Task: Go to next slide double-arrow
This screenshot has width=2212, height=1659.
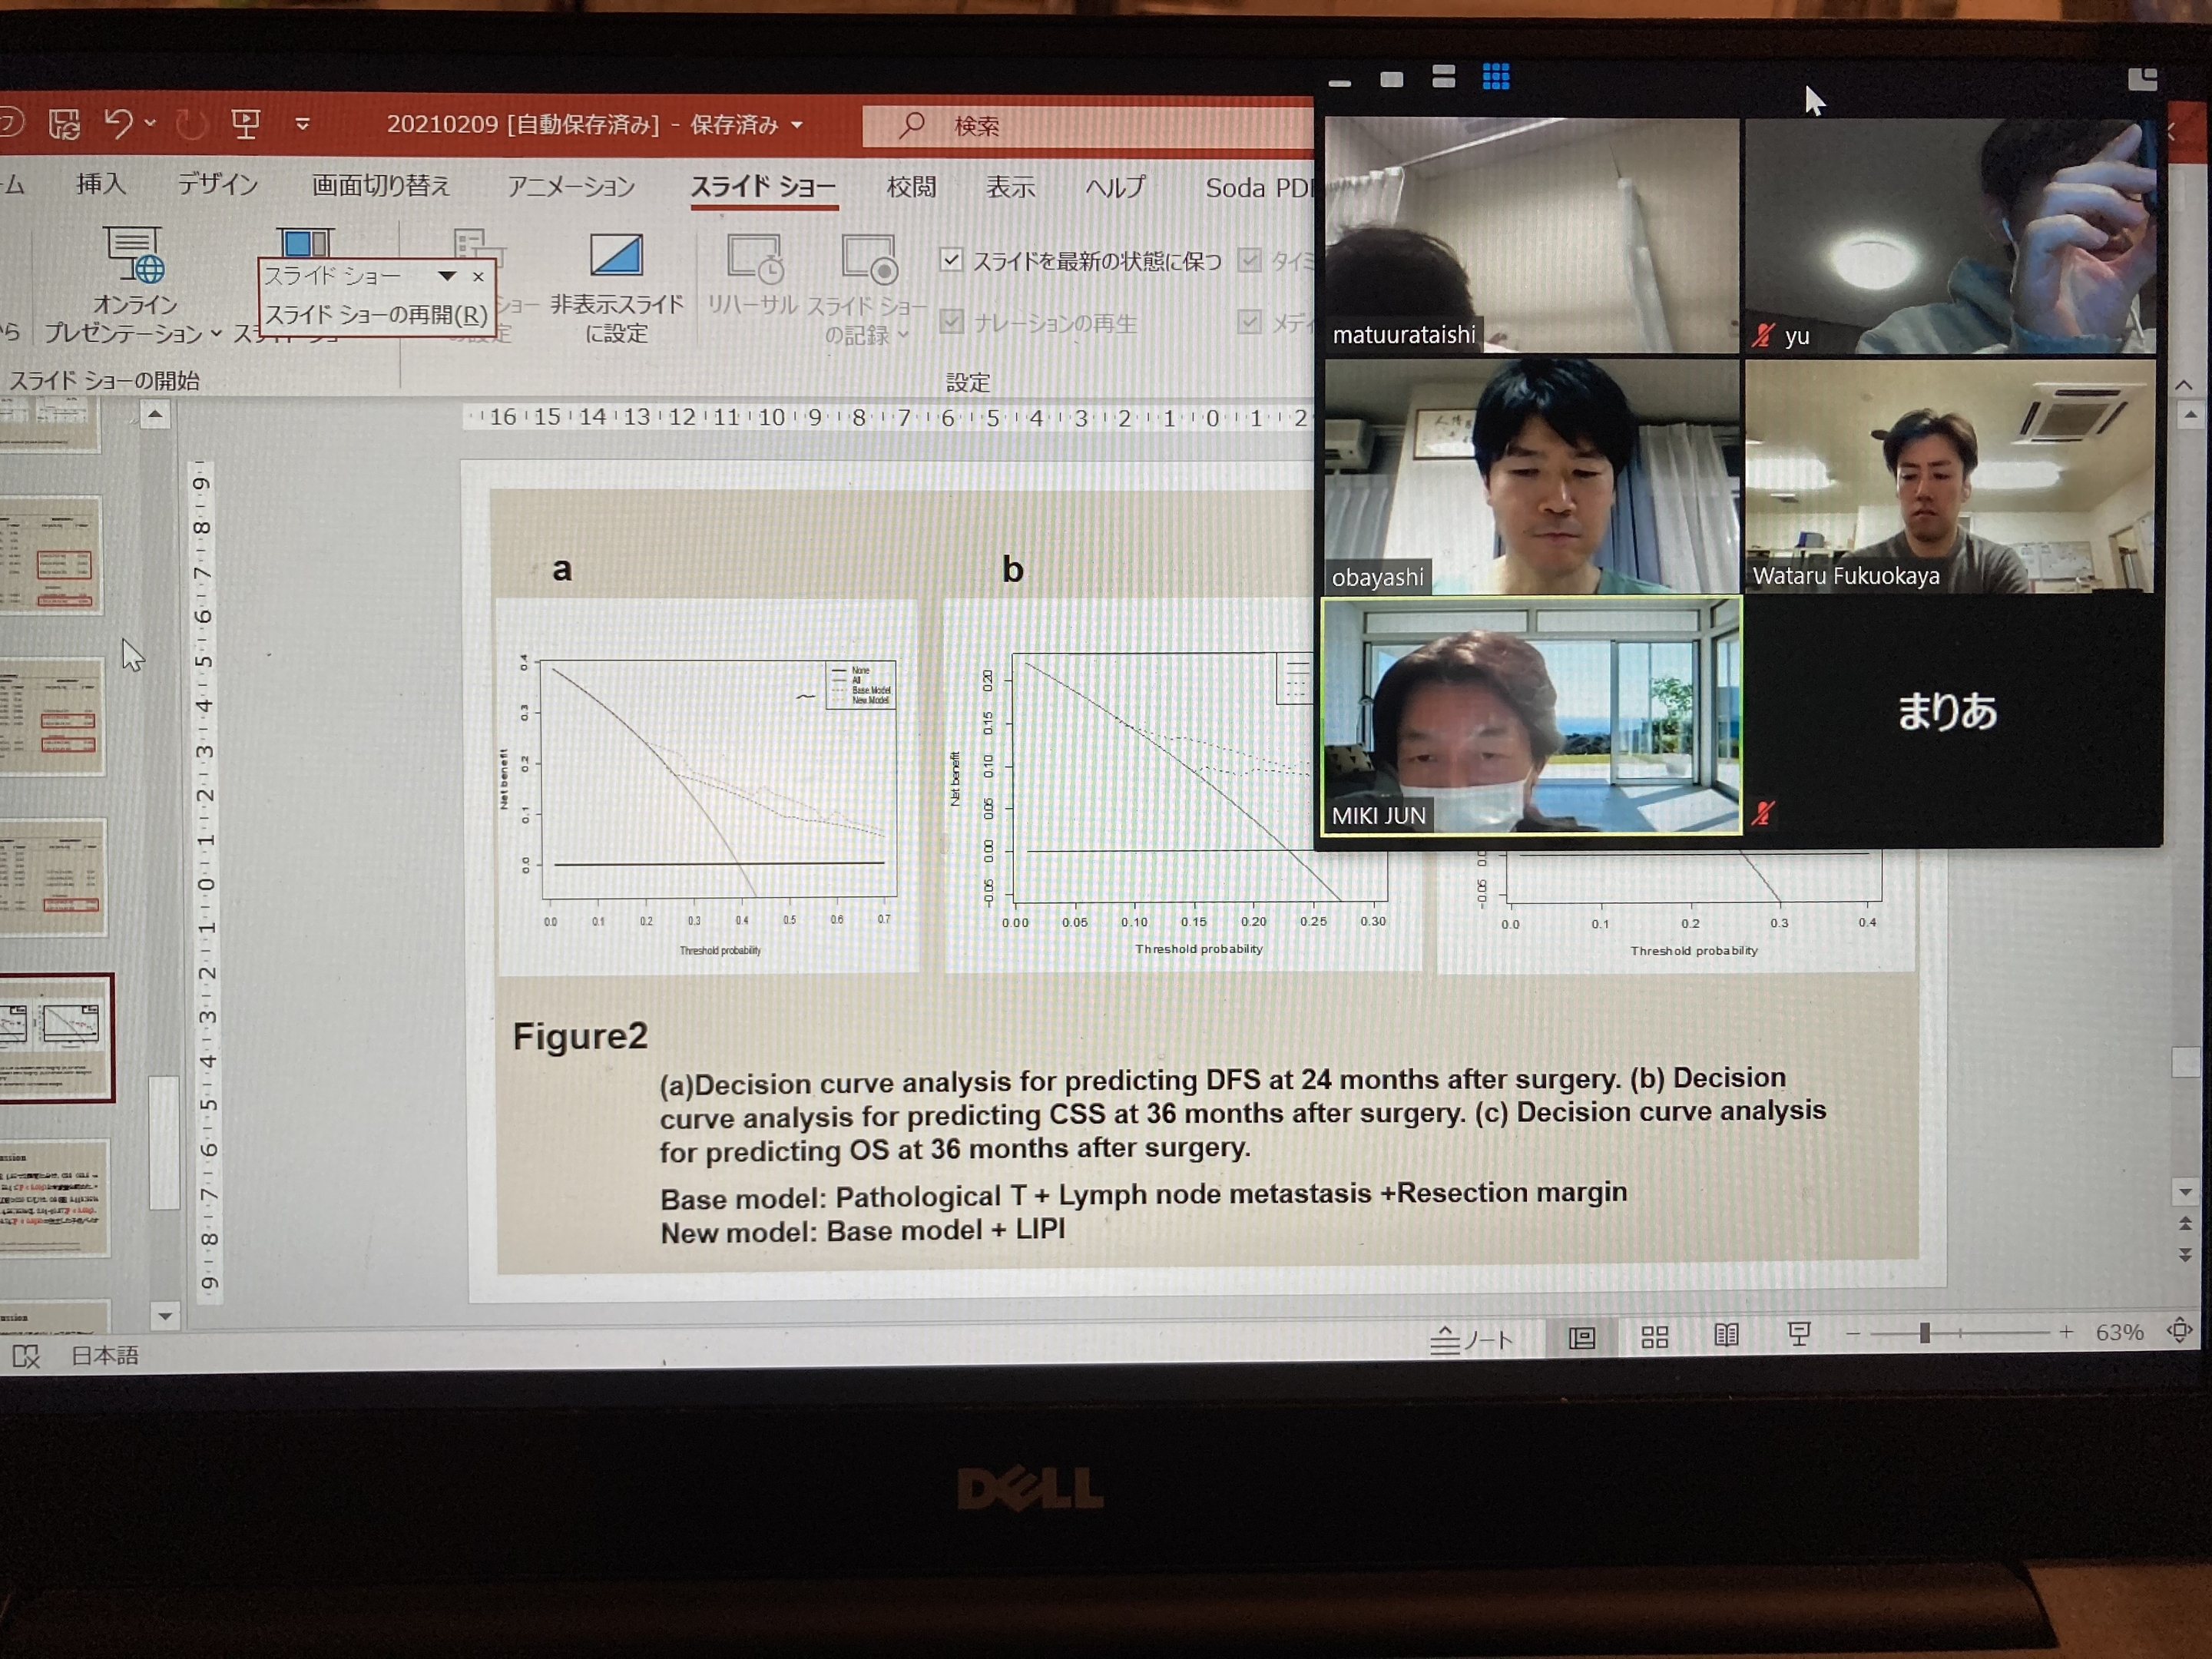Action: (x=2186, y=1254)
